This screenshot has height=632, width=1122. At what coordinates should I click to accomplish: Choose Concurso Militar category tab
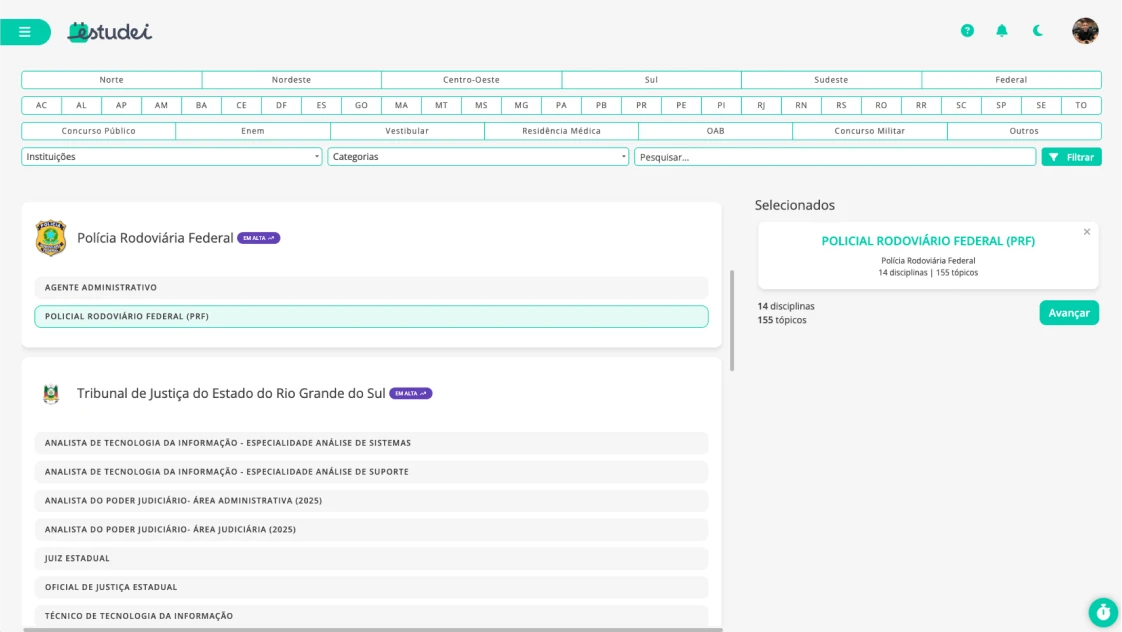pos(870,131)
